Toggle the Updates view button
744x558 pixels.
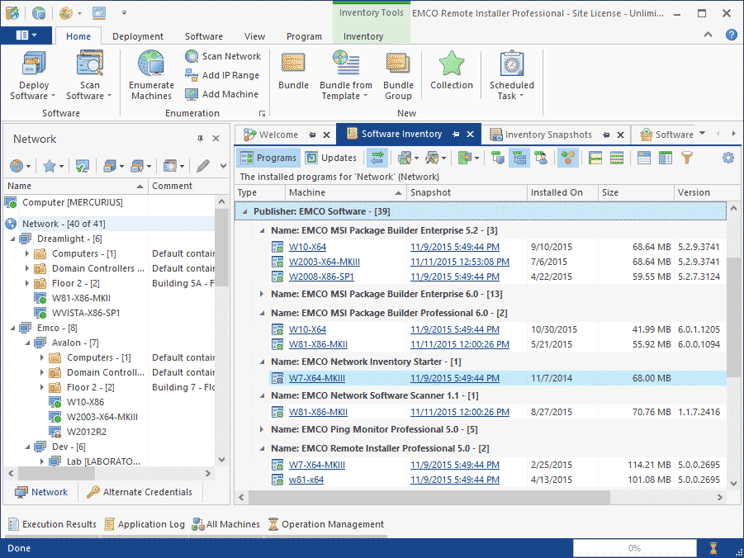coord(330,158)
